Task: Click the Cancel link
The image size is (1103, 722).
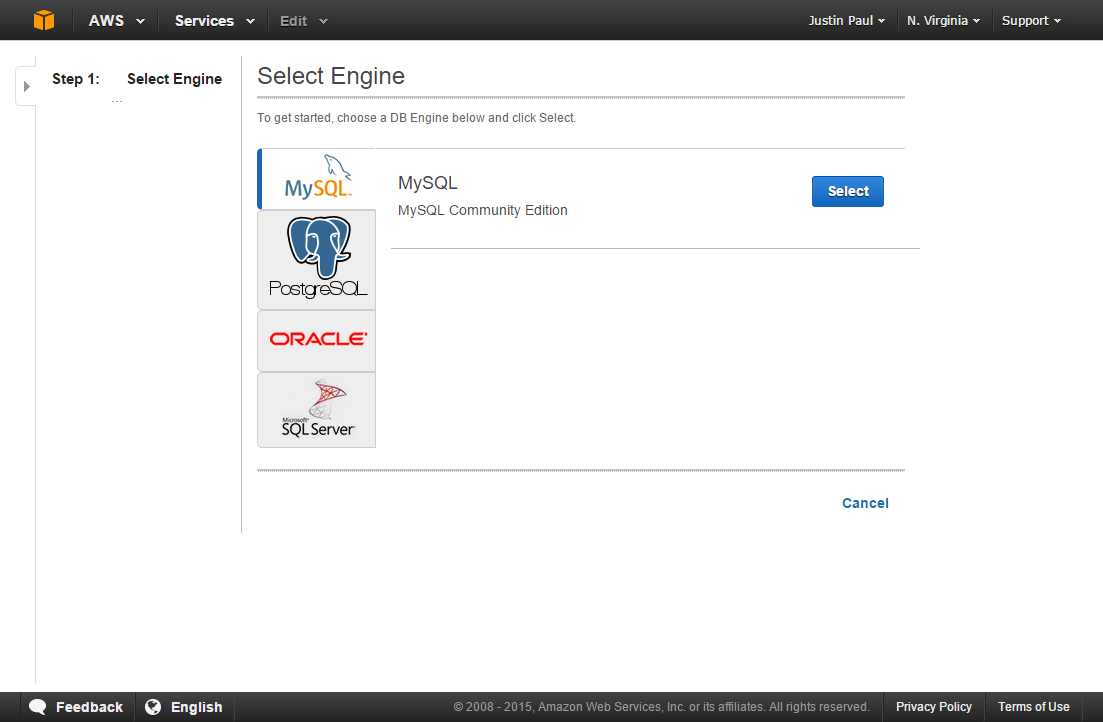Action: point(865,503)
